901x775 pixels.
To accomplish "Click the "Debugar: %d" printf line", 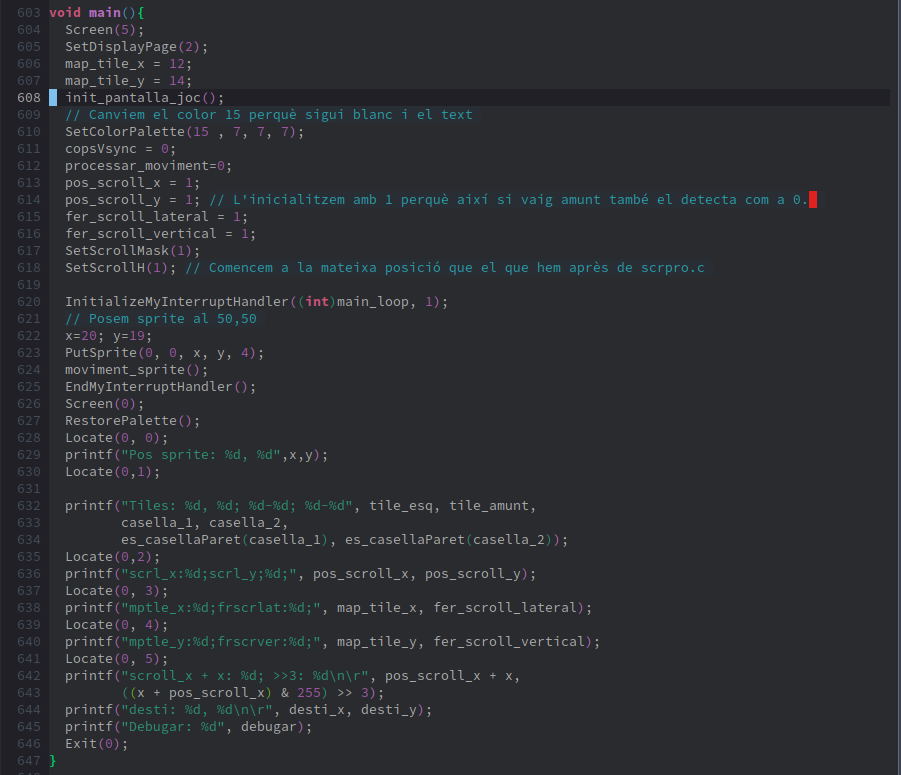I will (188, 727).
